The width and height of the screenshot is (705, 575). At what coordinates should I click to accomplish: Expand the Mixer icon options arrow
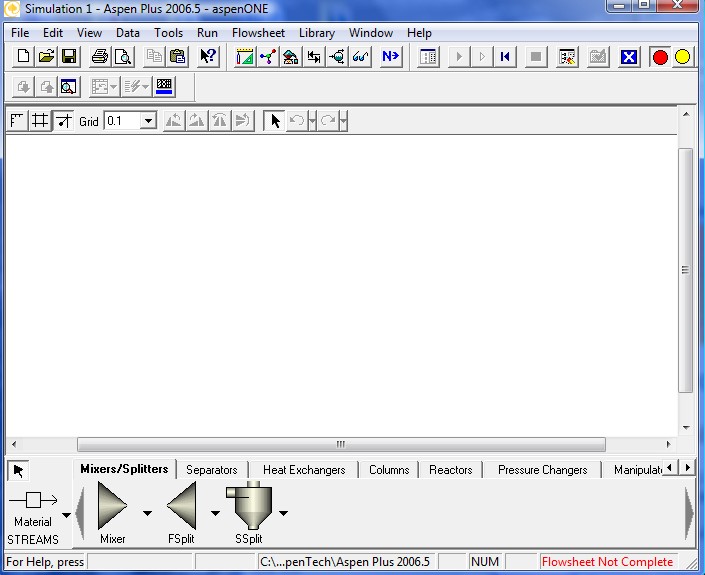(147, 514)
